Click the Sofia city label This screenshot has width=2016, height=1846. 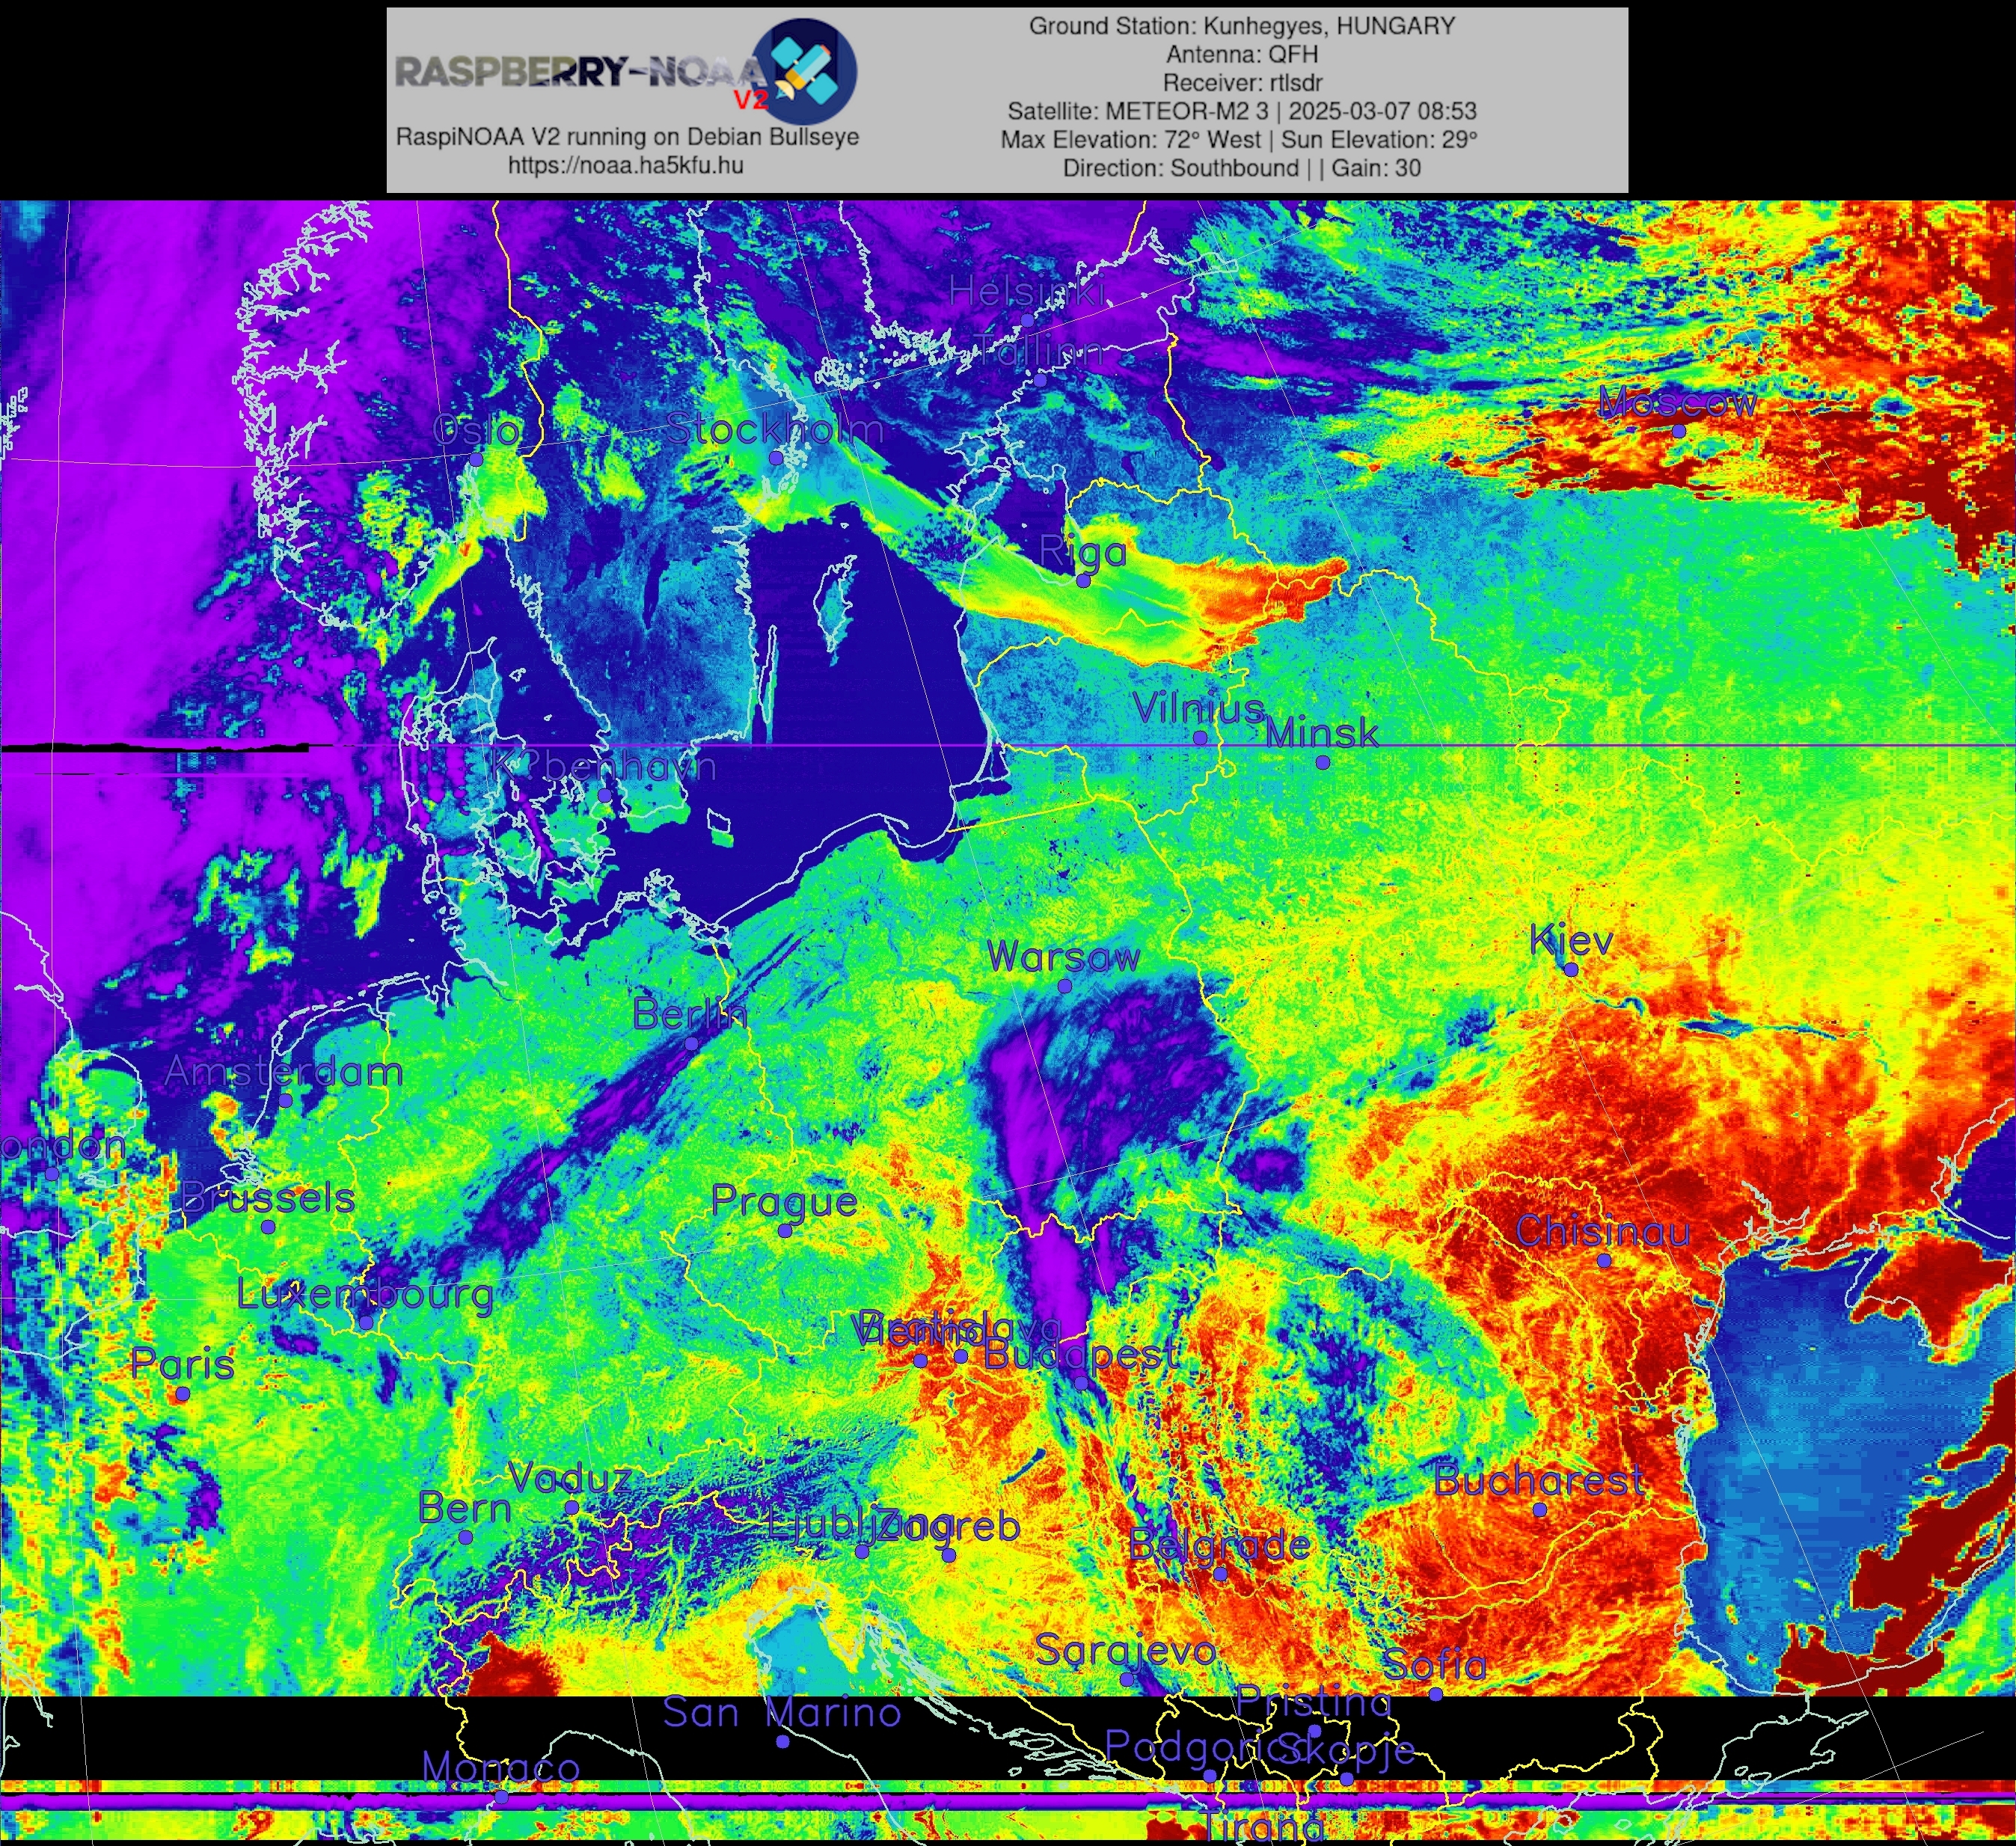pos(1434,1665)
